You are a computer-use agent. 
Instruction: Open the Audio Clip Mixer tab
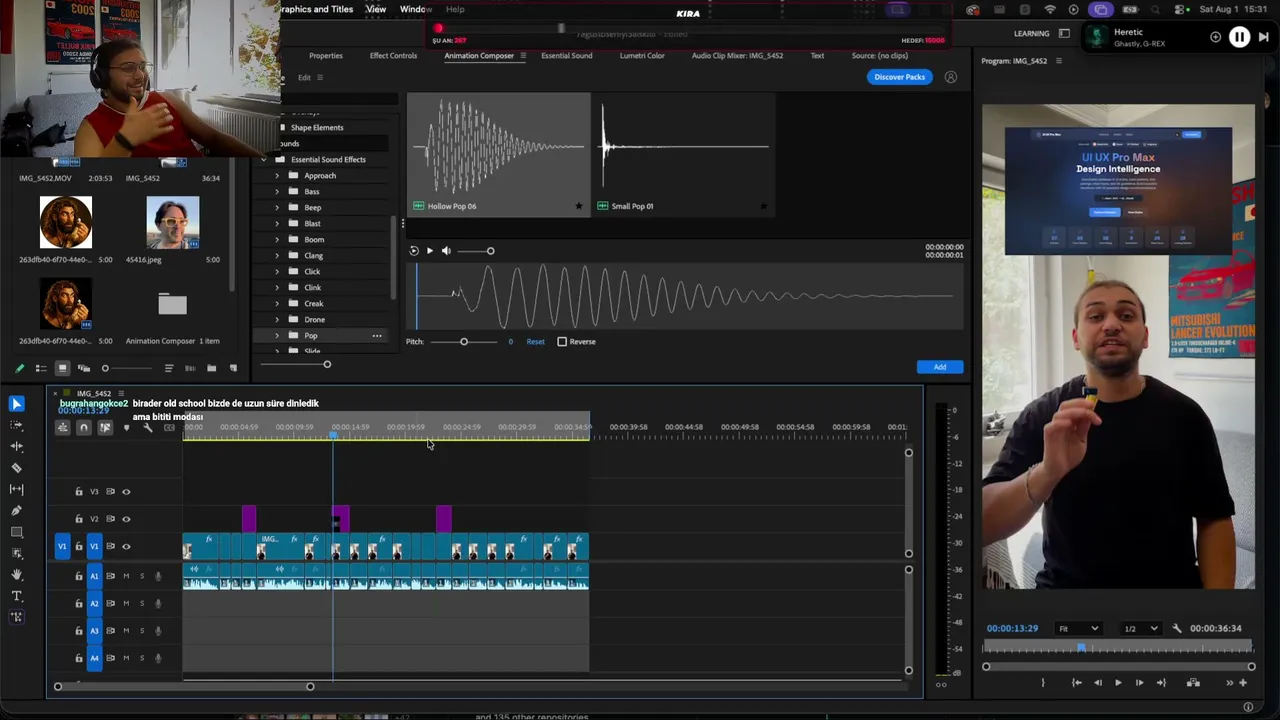pos(737,56)
